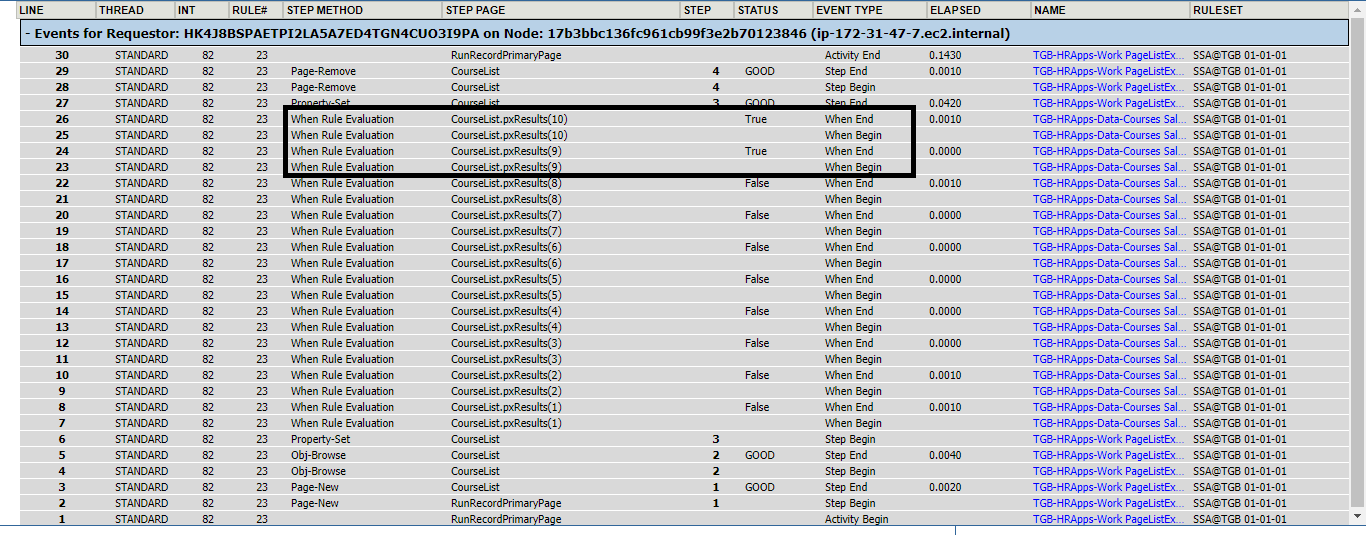Image resolution: width=1366 pixels, height=558 pixels.
Task: Click CourseList.pxResults(3) on line 12
Action: [506, 343]
